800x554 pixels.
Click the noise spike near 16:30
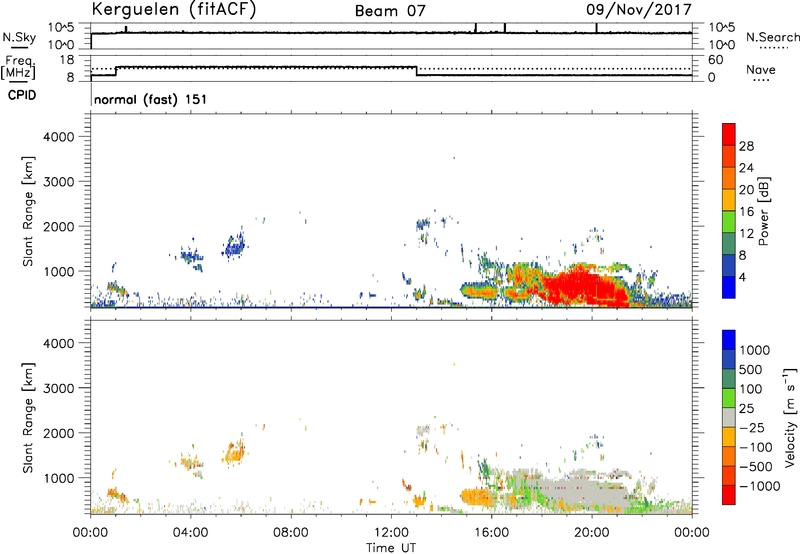(505, 28)
